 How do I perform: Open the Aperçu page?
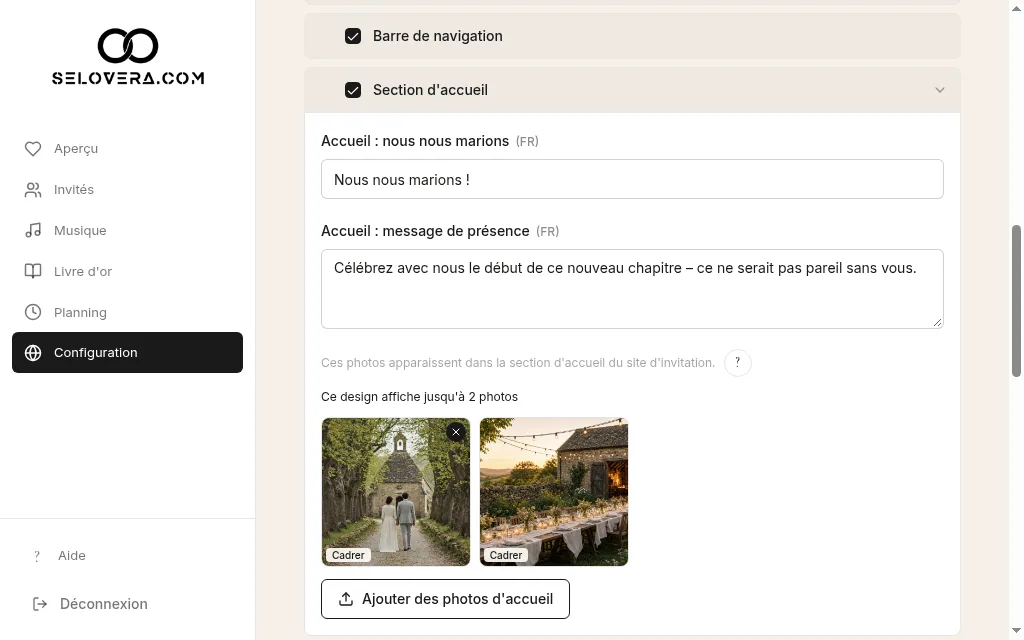click(127, 149)
